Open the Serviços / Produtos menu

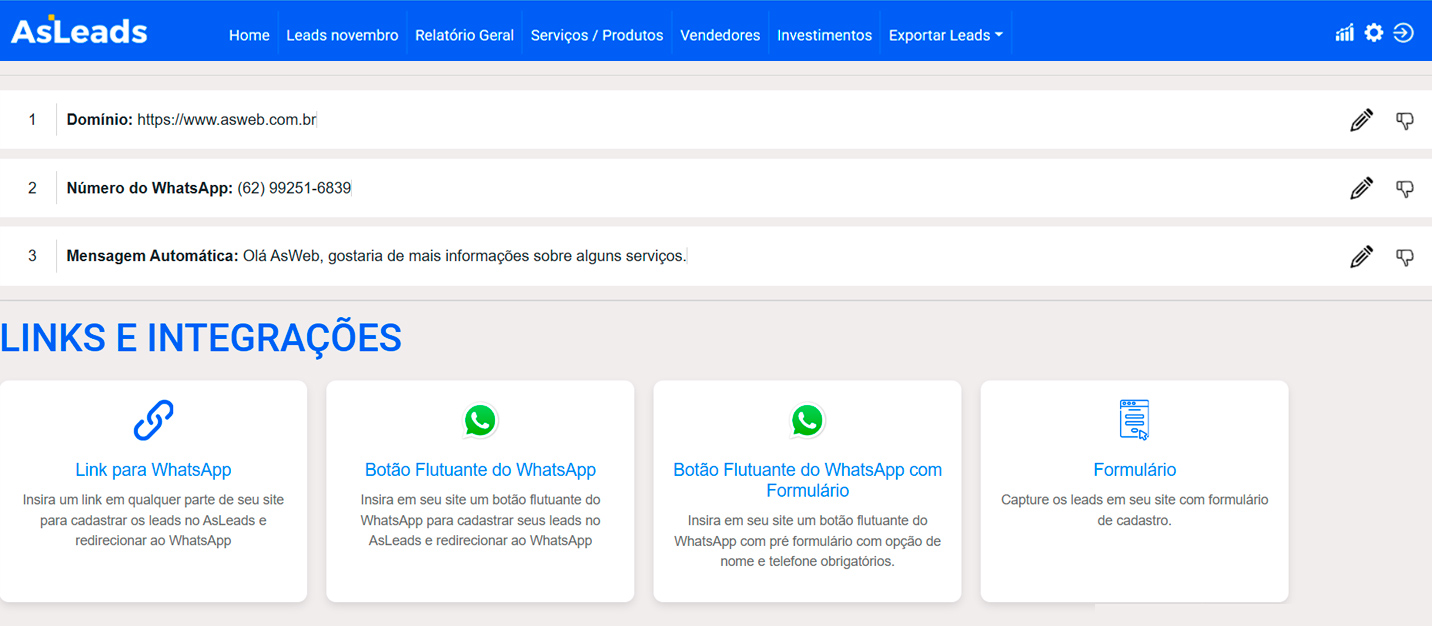click(597, 35)
